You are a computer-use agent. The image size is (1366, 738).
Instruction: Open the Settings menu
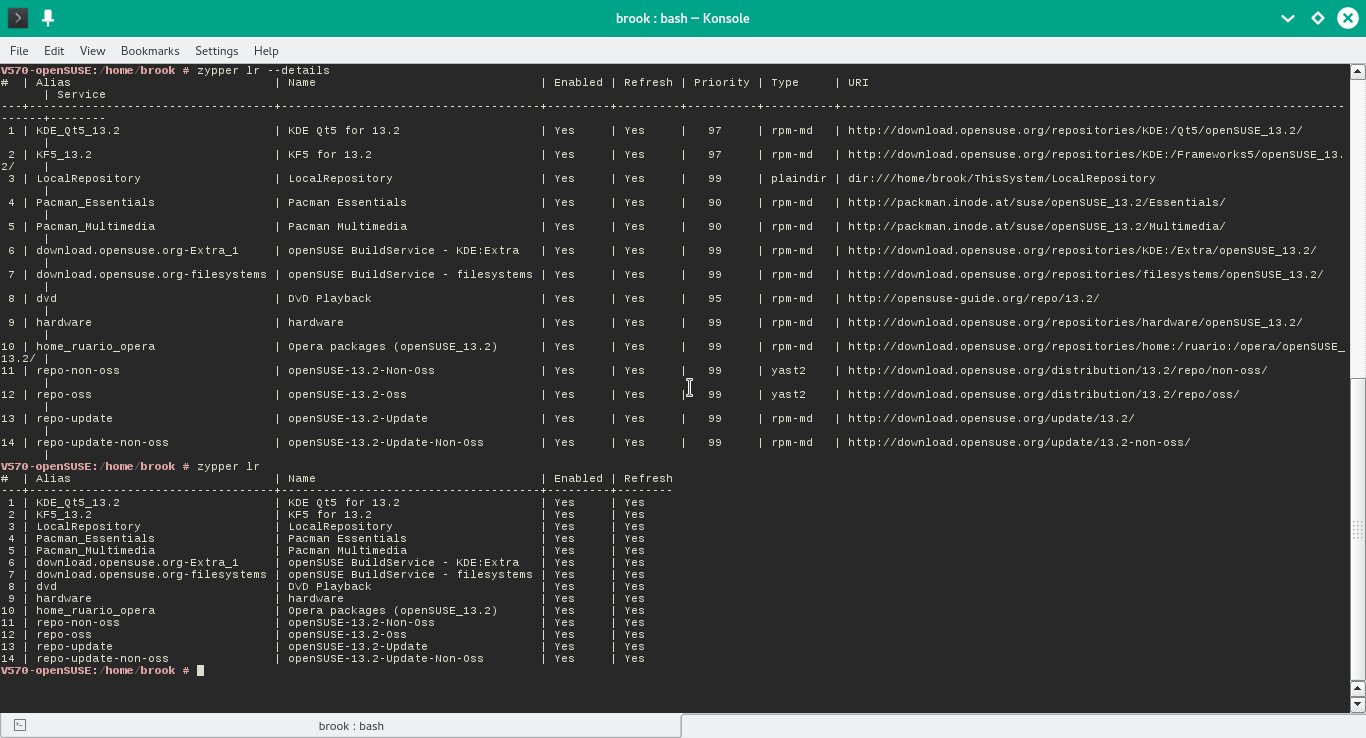[x=217, y=51]
